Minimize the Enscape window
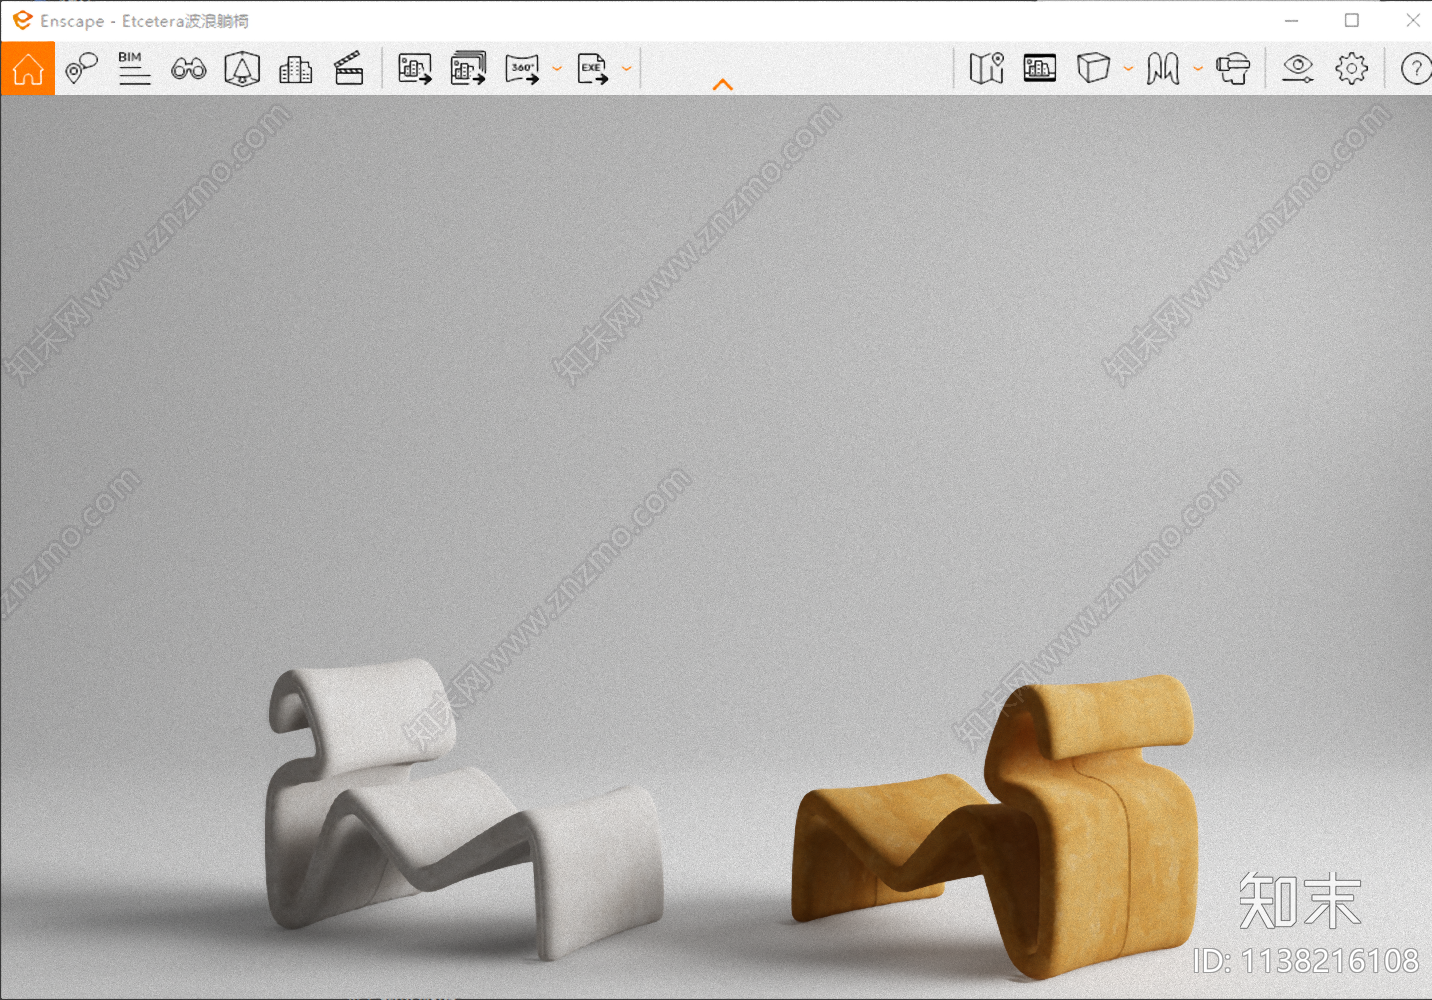The image size is (1432, 1000). click(x=1292, y=20)
